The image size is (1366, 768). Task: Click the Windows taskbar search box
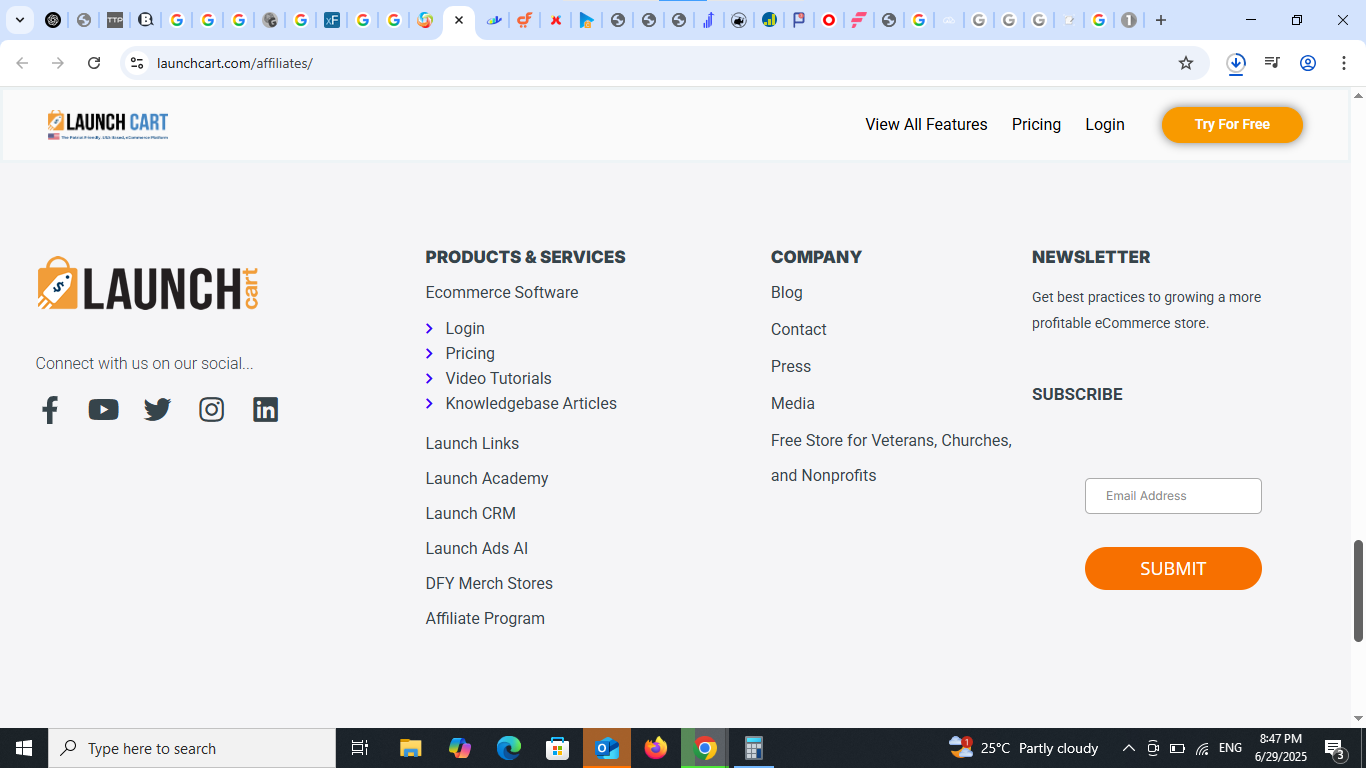192,748
